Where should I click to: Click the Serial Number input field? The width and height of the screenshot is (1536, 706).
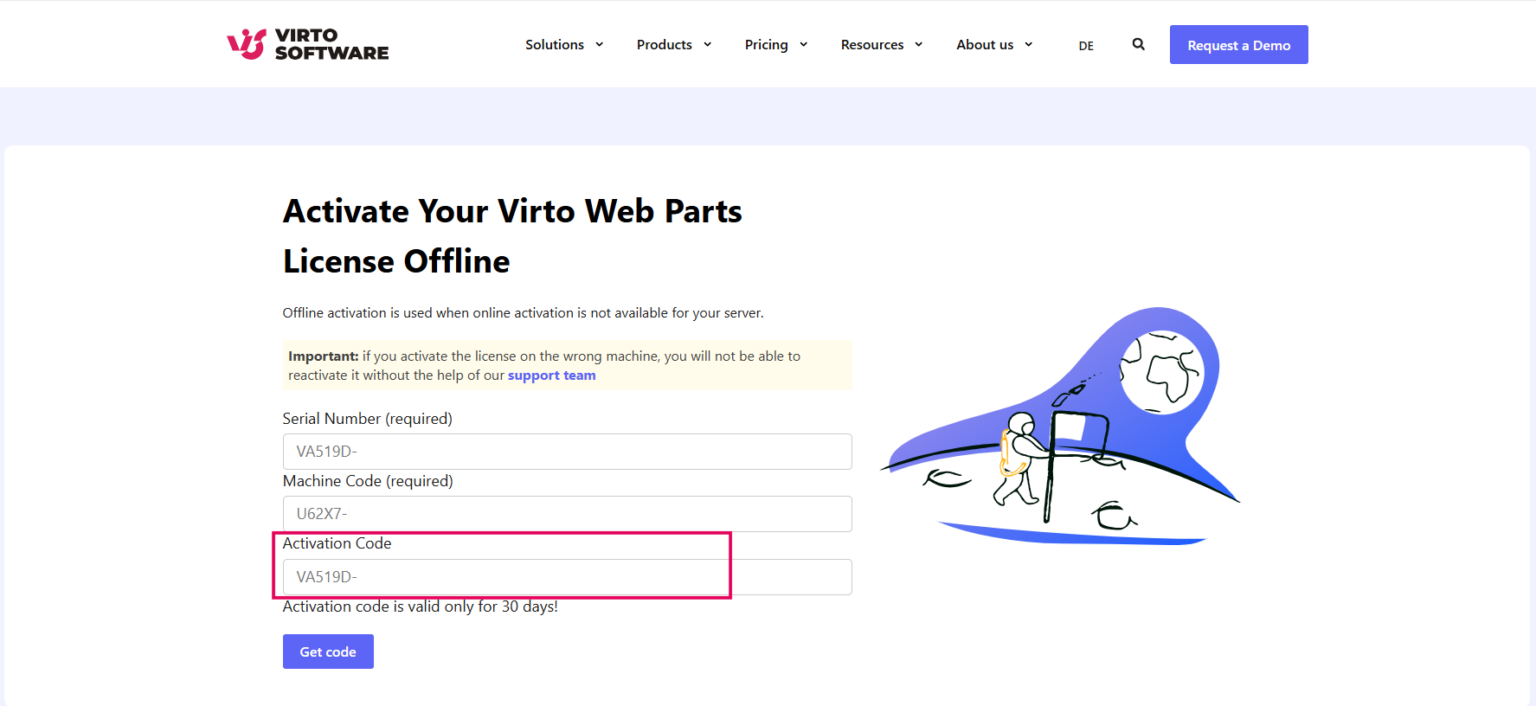567,451
